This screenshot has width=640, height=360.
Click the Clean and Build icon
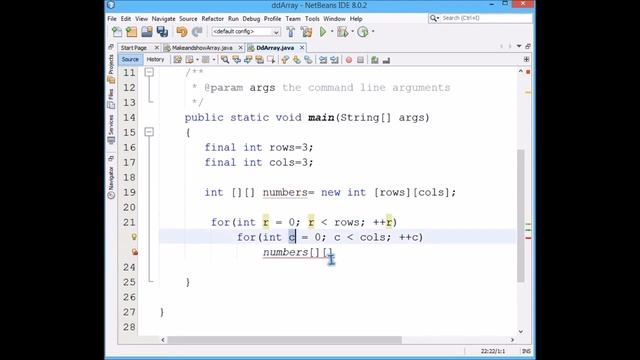point(306,31)
